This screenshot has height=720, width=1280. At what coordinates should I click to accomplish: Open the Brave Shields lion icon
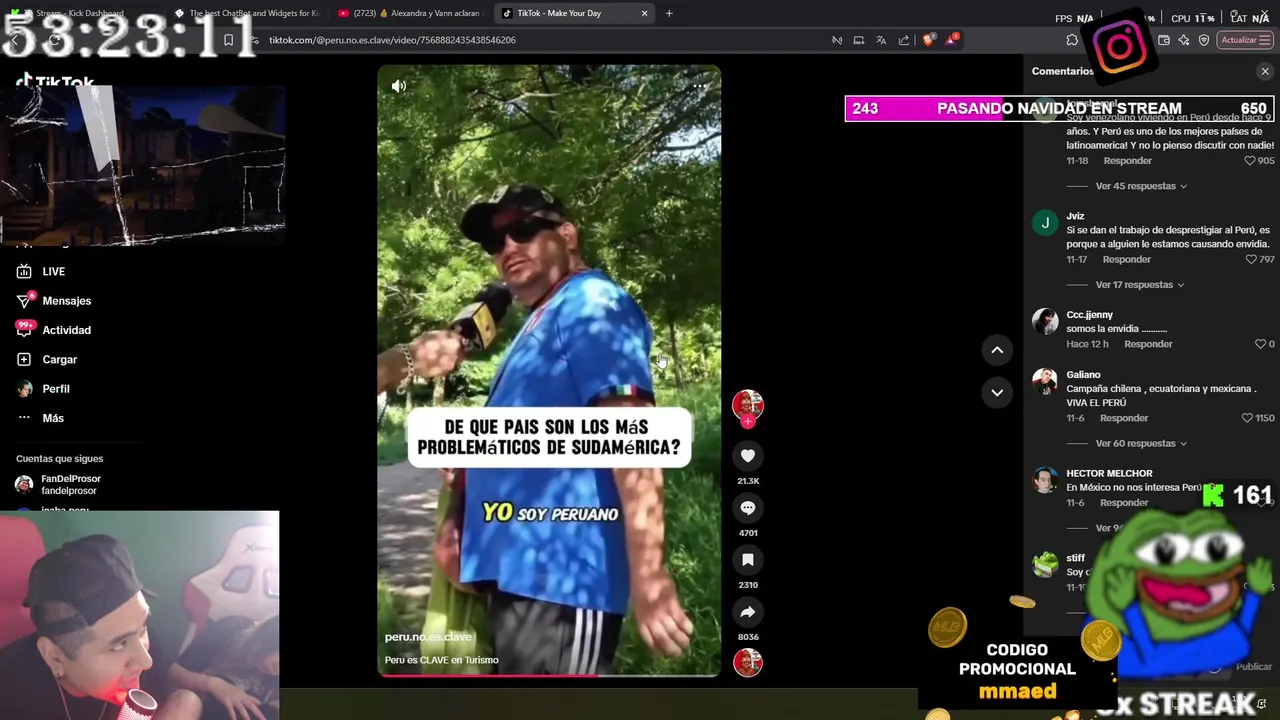[x=928, y=40]
